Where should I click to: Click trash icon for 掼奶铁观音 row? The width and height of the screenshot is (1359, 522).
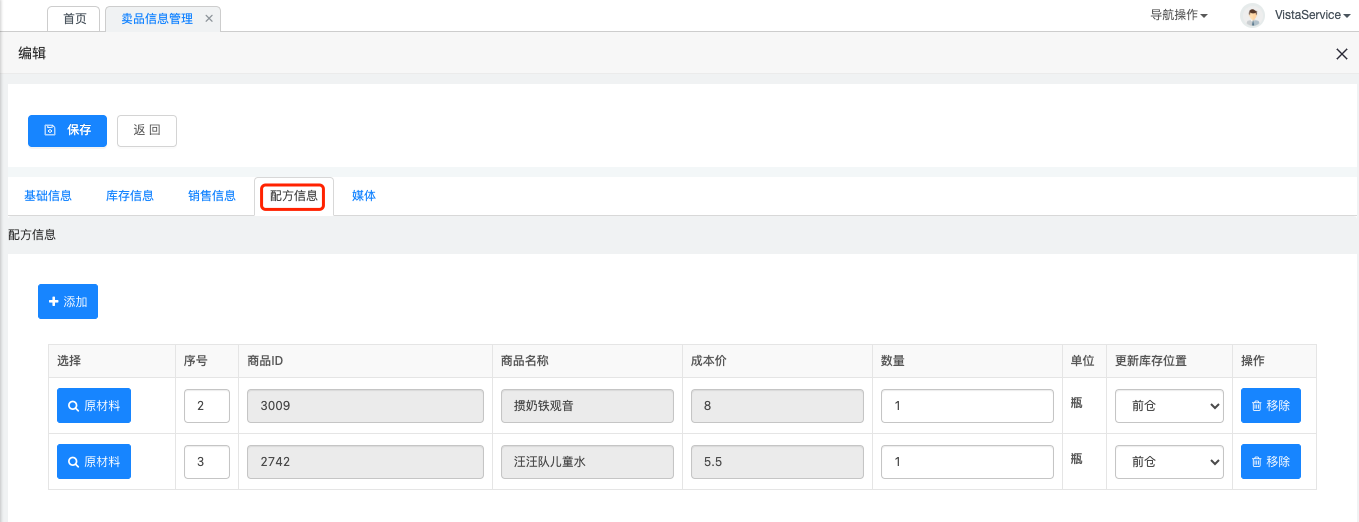(1257, 406)
